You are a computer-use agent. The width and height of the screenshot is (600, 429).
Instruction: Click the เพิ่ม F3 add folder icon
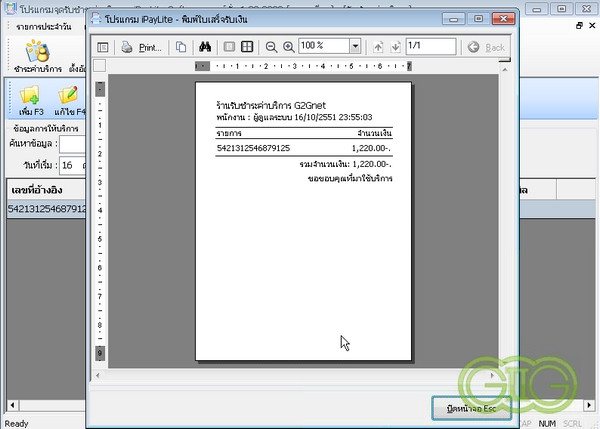coord(31,100)
